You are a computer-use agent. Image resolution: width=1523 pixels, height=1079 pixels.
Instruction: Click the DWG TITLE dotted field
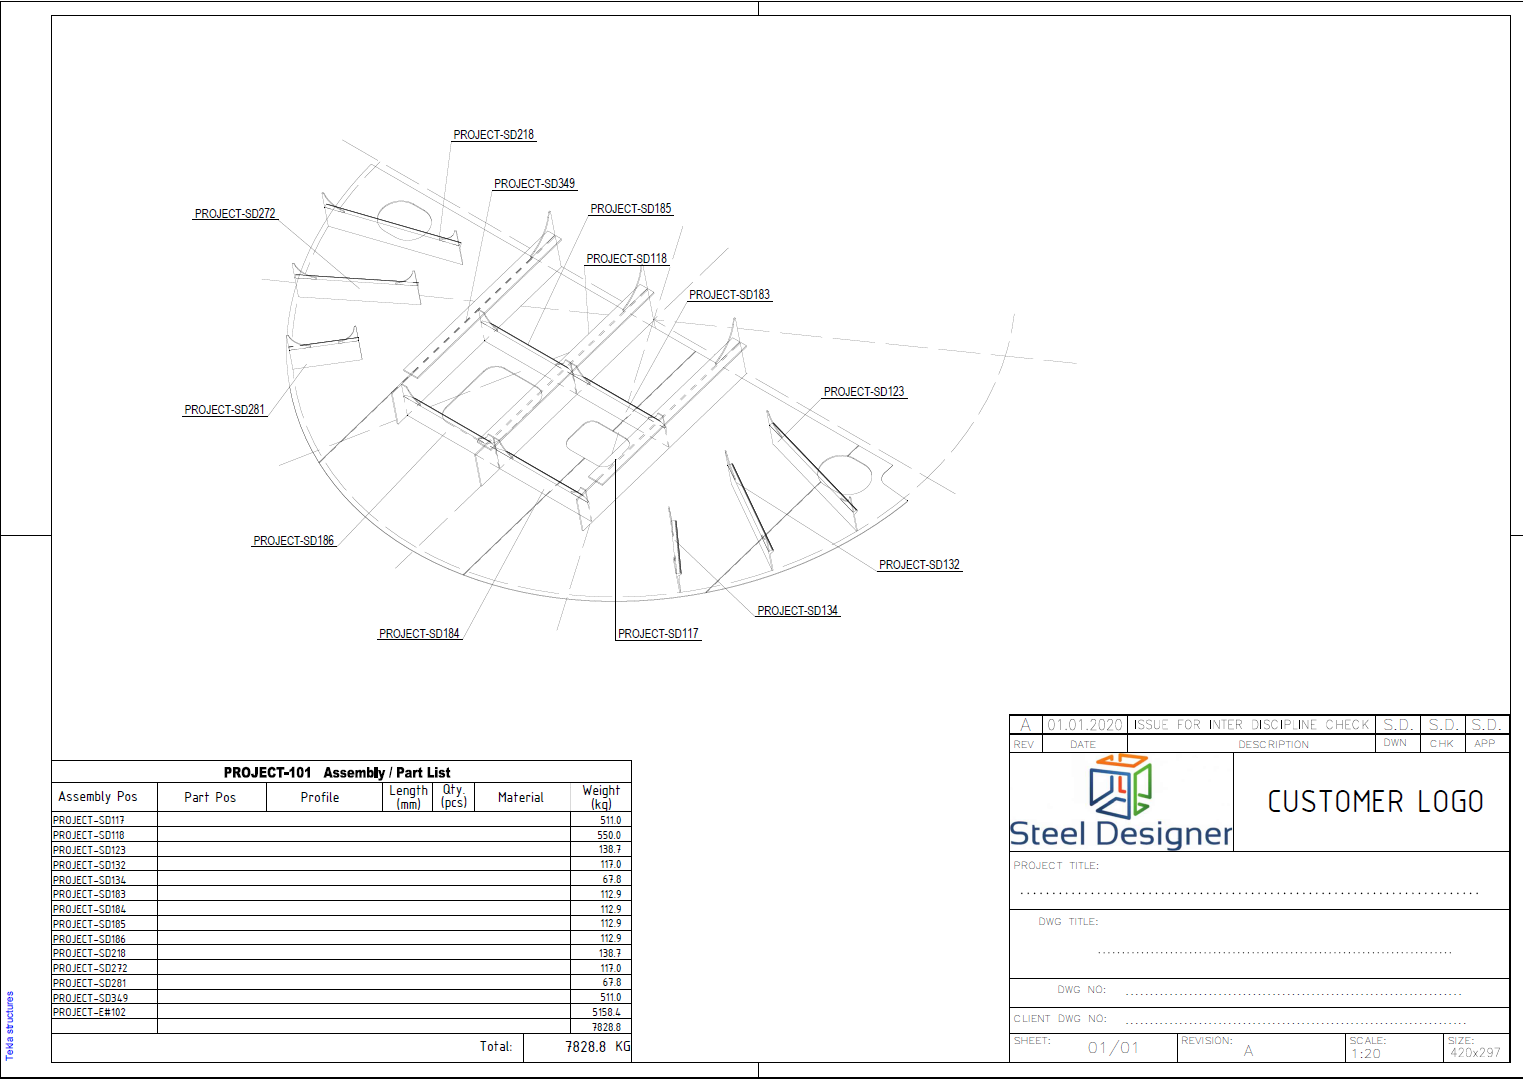(1273, 952)
